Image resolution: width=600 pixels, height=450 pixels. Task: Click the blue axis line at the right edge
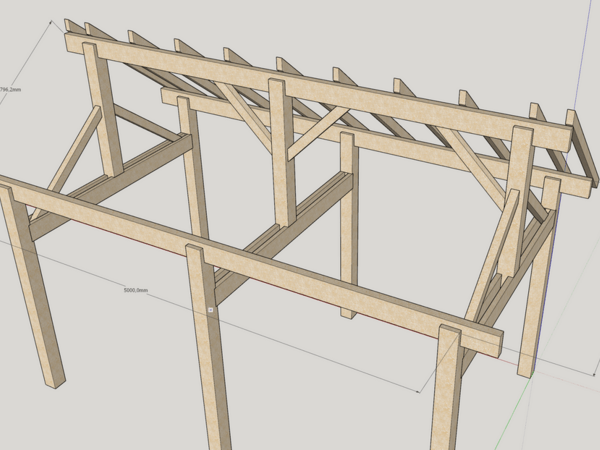tap(583, 60)
